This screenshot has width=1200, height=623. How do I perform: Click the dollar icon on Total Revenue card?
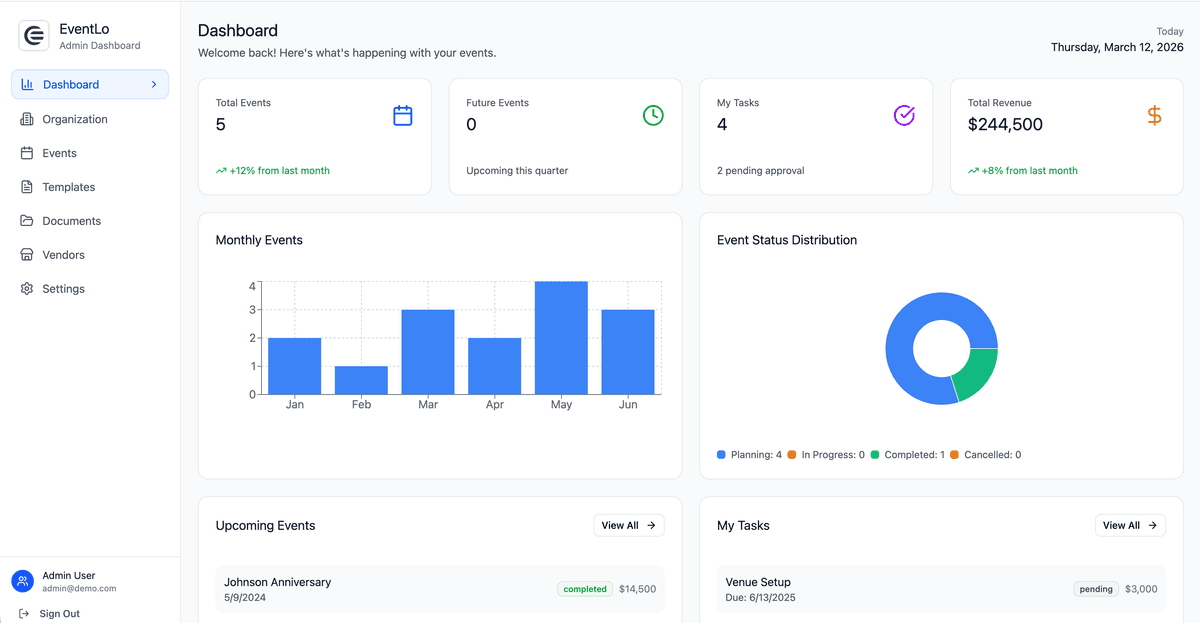[1154, 115]
